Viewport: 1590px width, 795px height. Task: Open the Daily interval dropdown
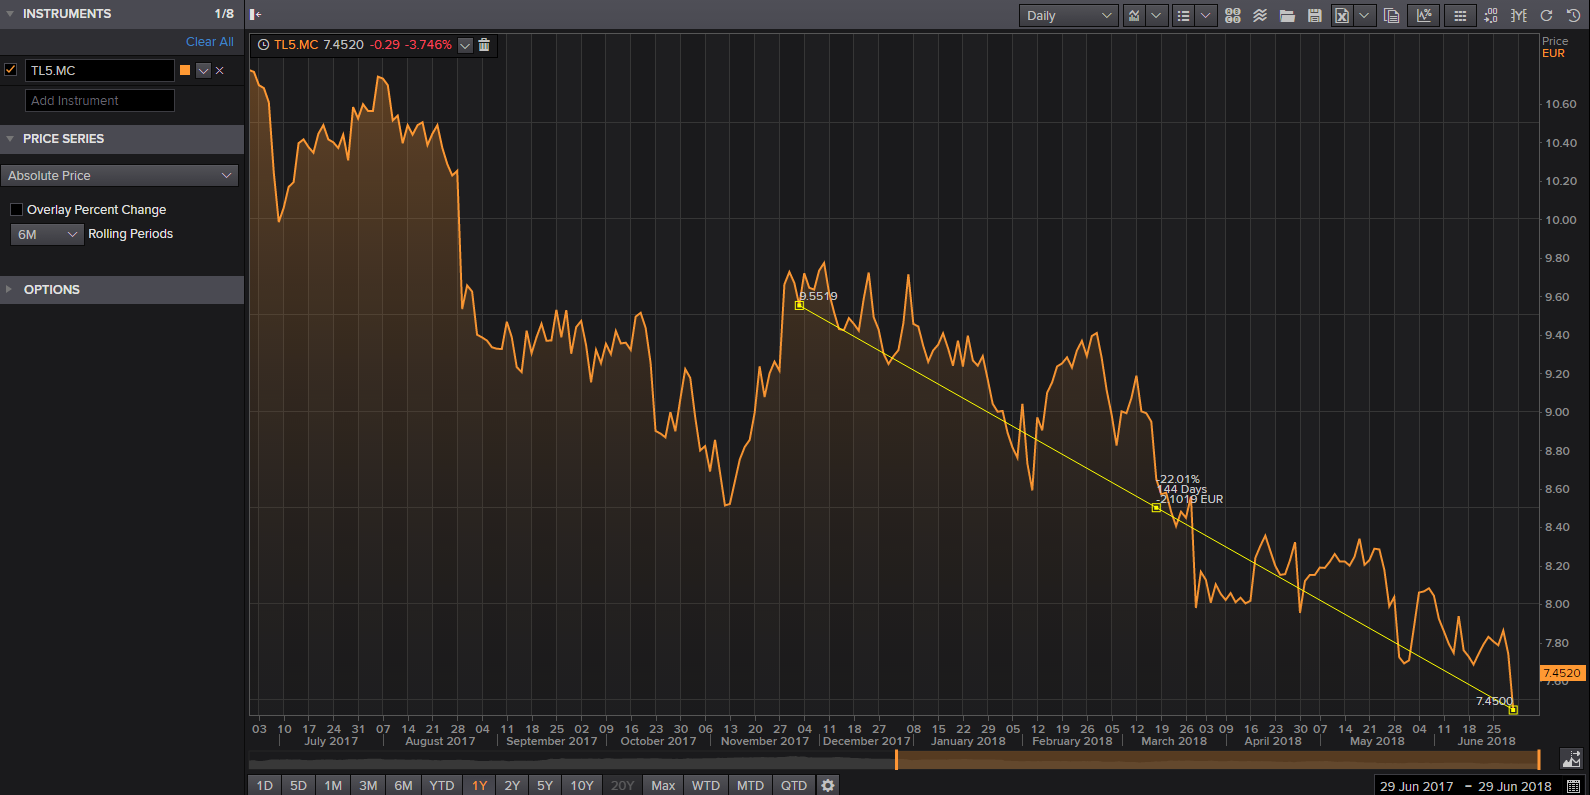[1069, 15]
